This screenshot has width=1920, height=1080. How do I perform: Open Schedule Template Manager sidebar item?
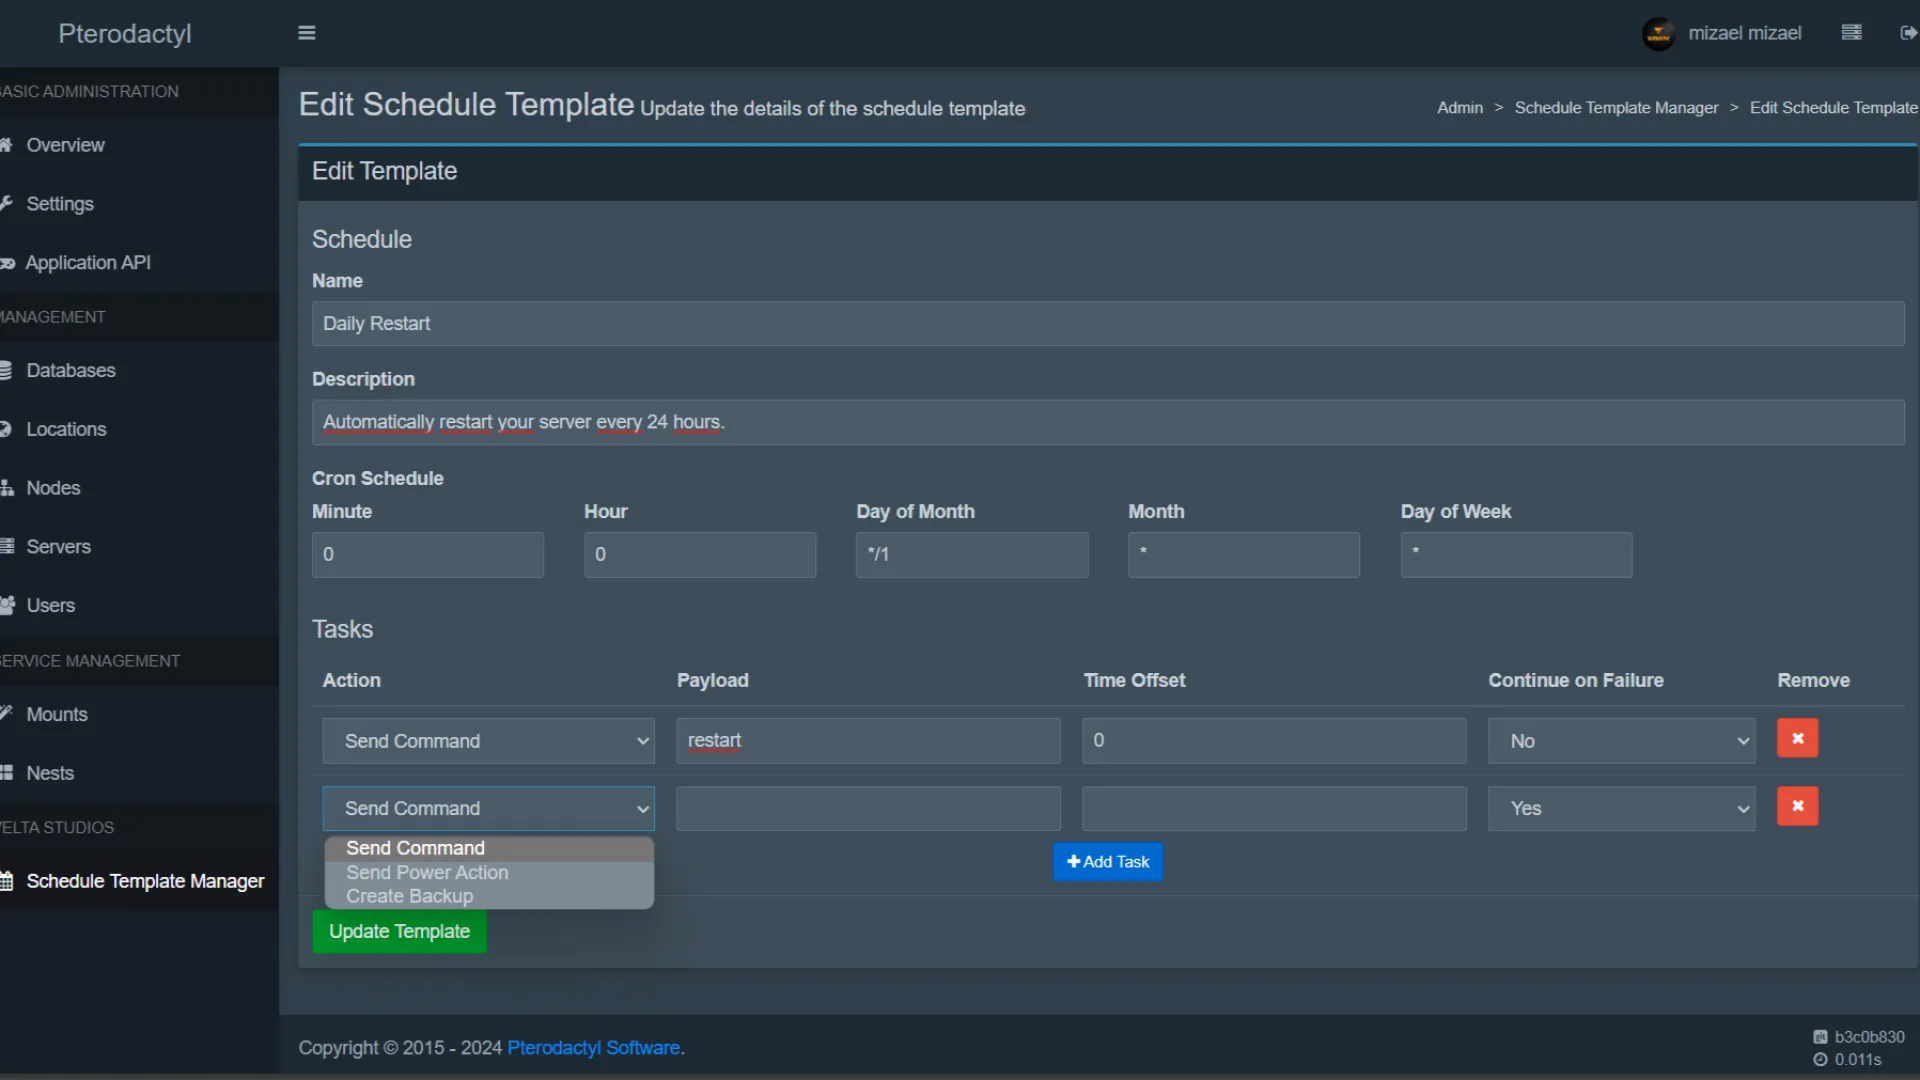145,881
